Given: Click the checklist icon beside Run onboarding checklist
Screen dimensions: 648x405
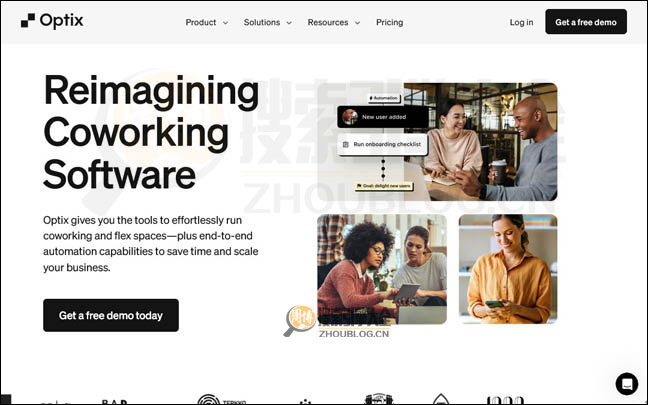Looking at the screenshot, I should tap(345, 144).
